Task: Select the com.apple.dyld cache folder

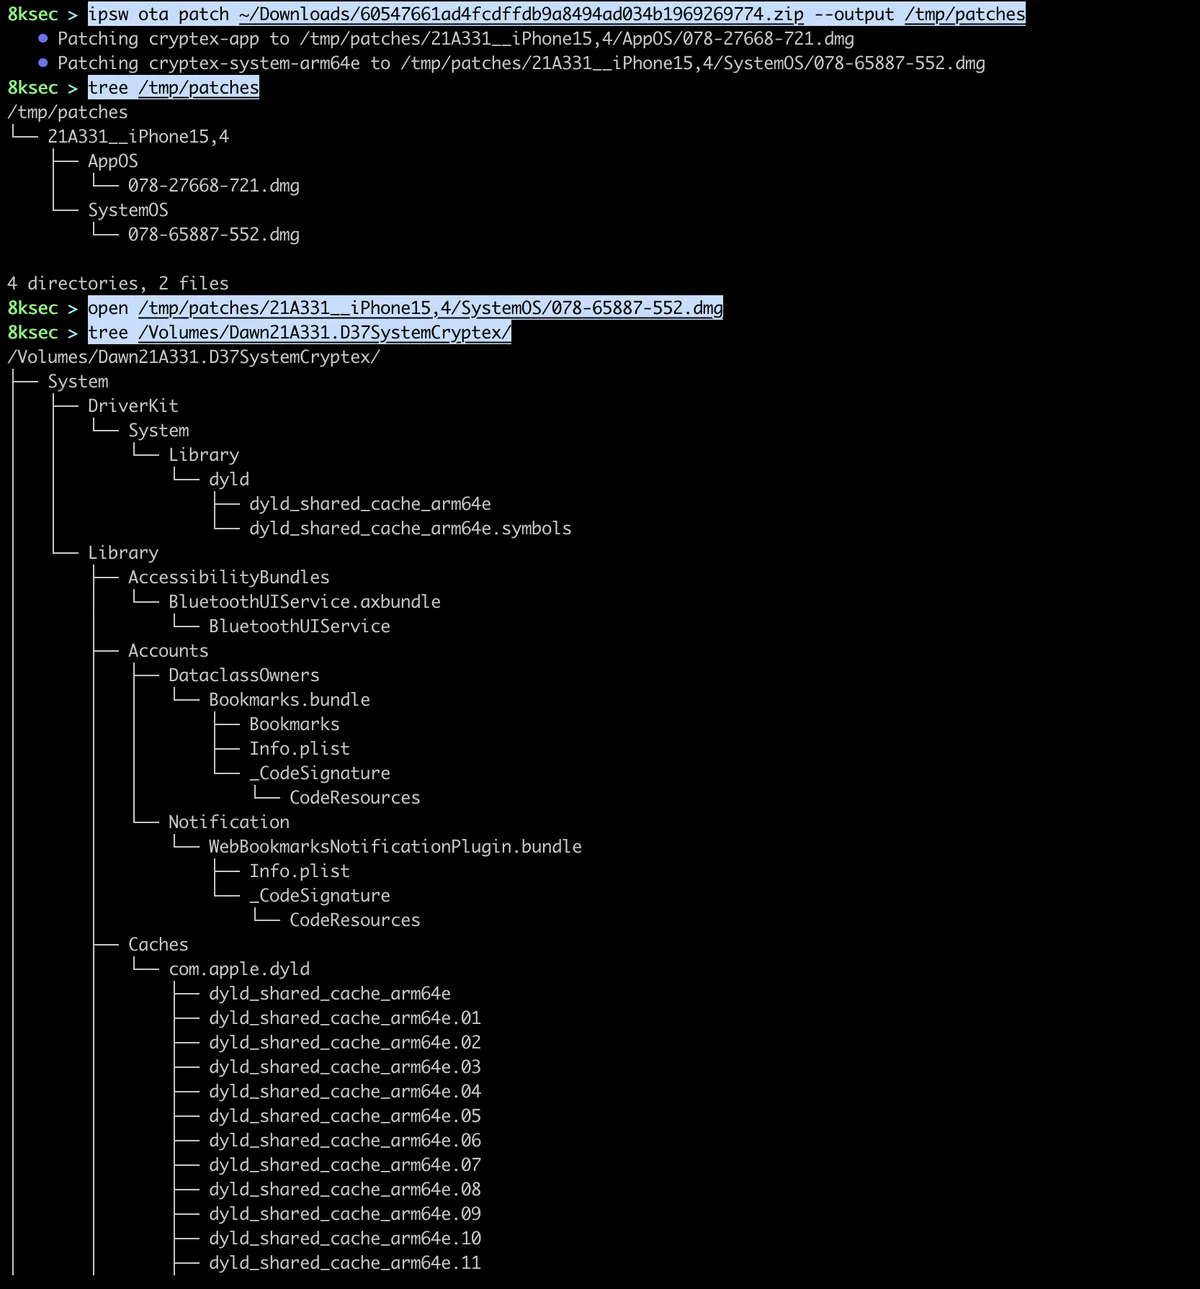Action: [239, 968]
